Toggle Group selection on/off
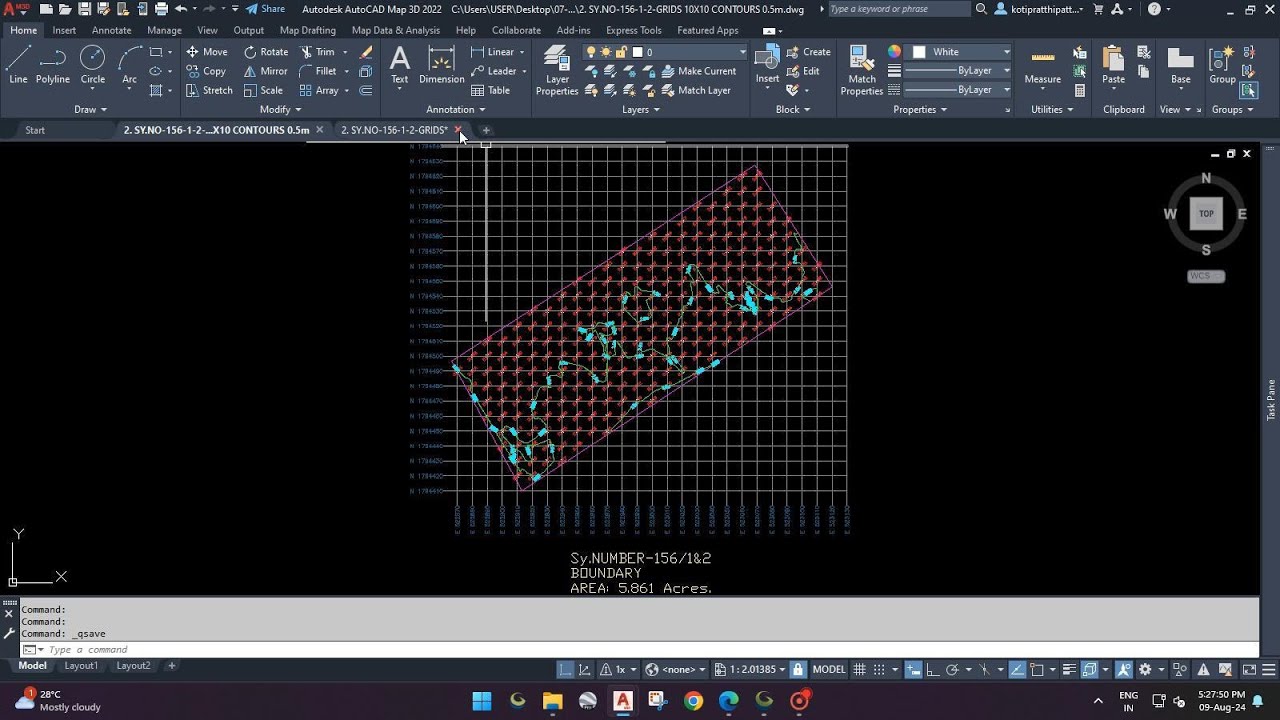The width and height of the screenshot is (1280, 720). (x=1249, y=90)
